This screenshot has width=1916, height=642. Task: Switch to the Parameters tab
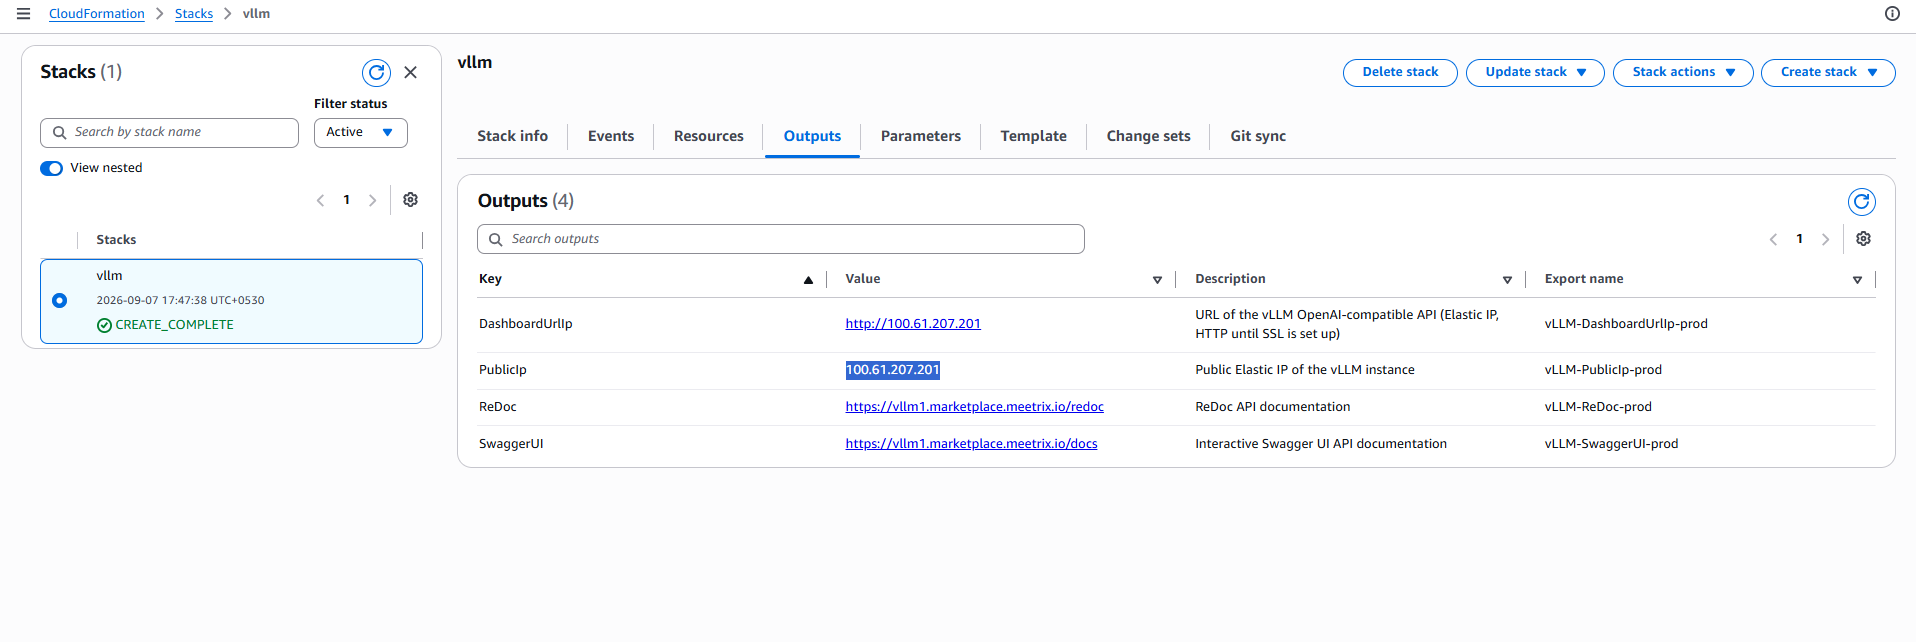[920, 136]
